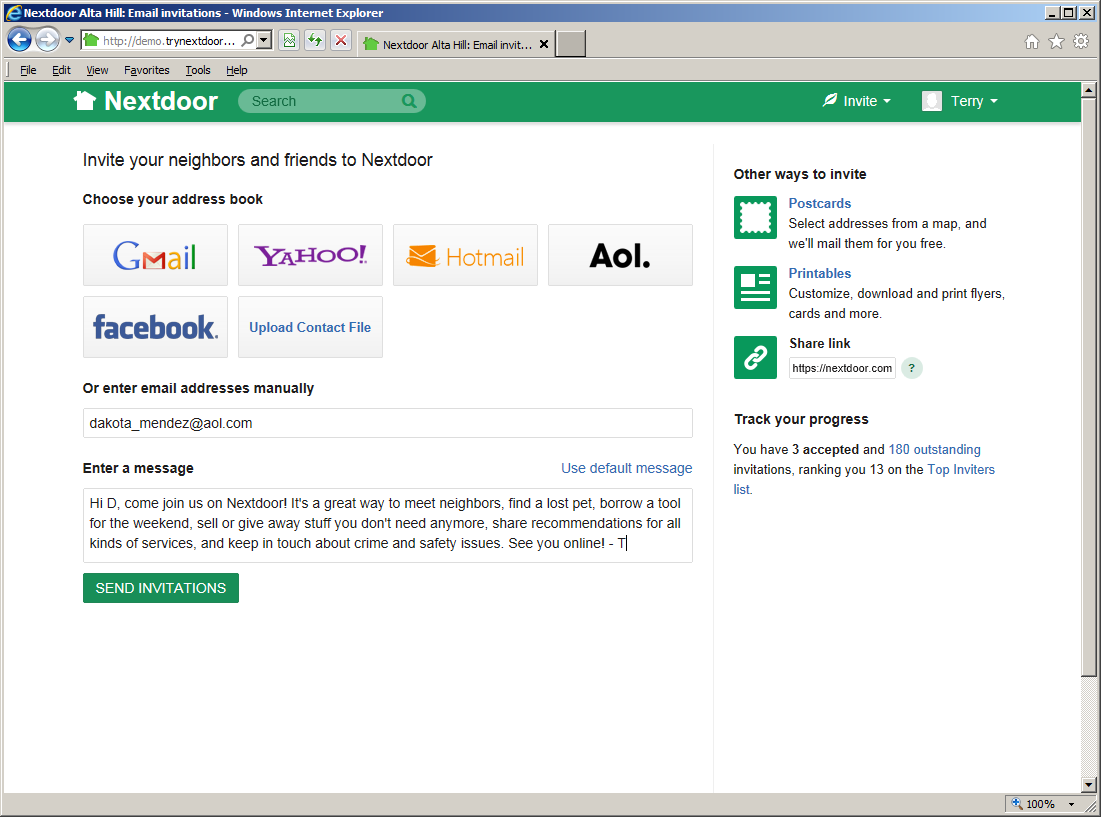Image resolution: width=1101 pixels, height=817 pixels.
Task: Select the Gmail address book icon
Action: (155, 255)
